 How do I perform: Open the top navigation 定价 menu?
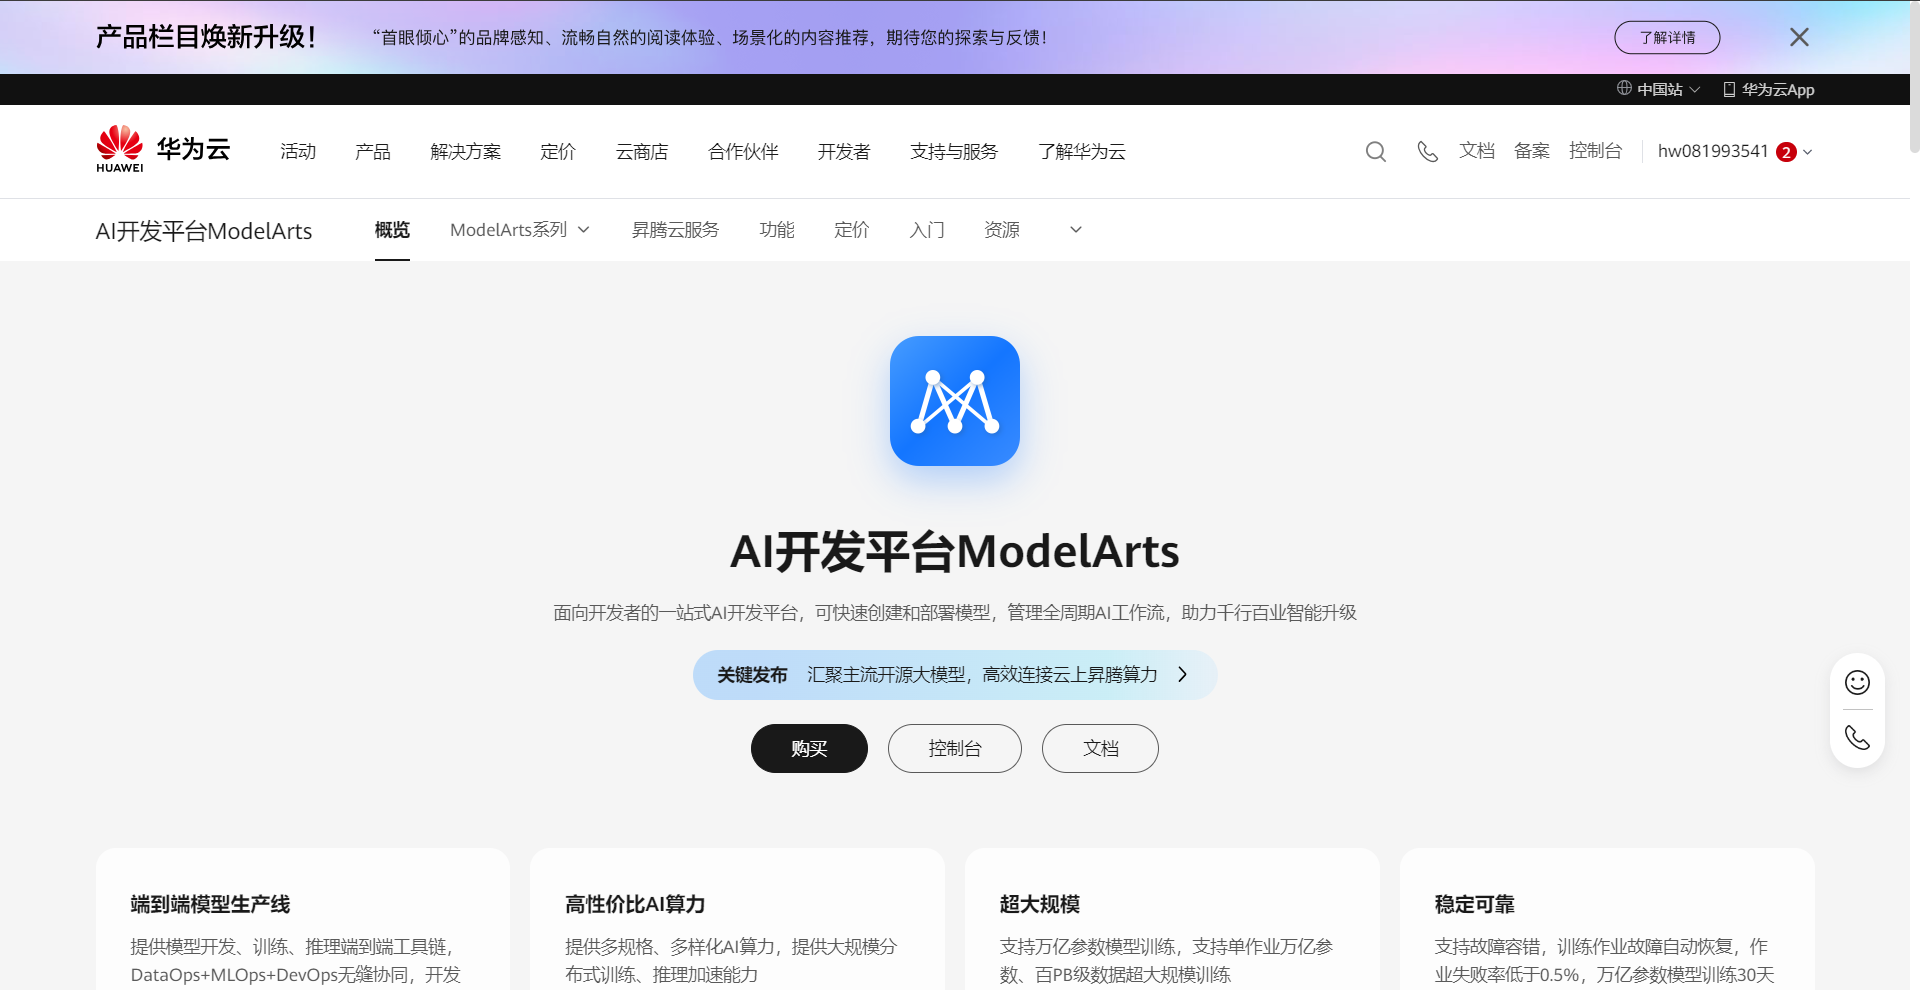(558, 151)
